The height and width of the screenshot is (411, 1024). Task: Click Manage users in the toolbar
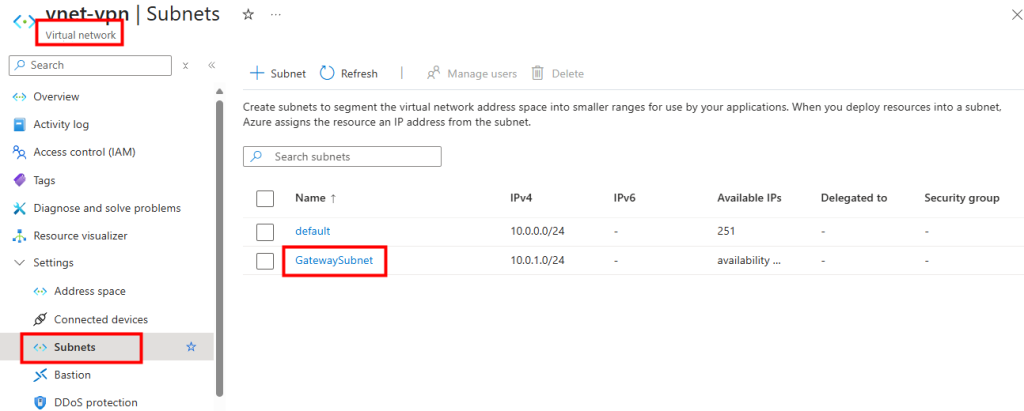point(482,74)
